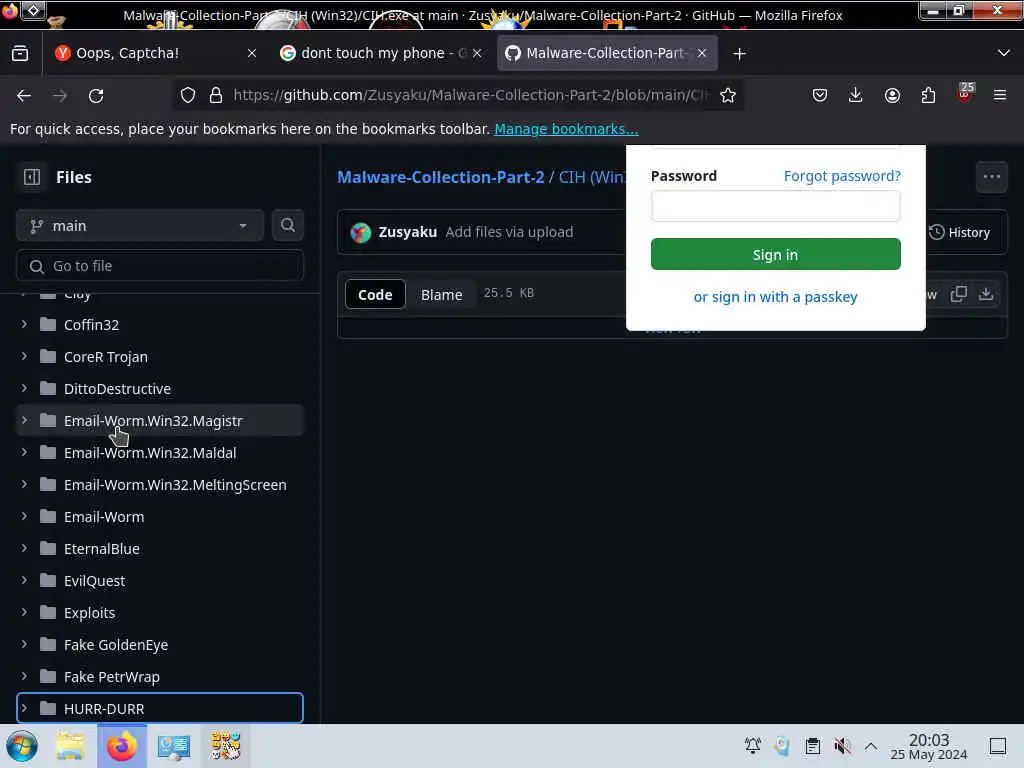
Task: Close the Malware-Collection-Part tab
Action: click(x=702, y=54)
